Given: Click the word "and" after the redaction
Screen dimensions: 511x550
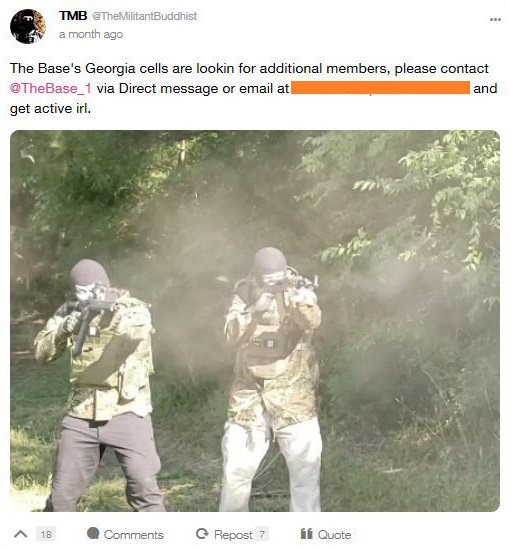Looking at the screenshot, I should (485, 88).
